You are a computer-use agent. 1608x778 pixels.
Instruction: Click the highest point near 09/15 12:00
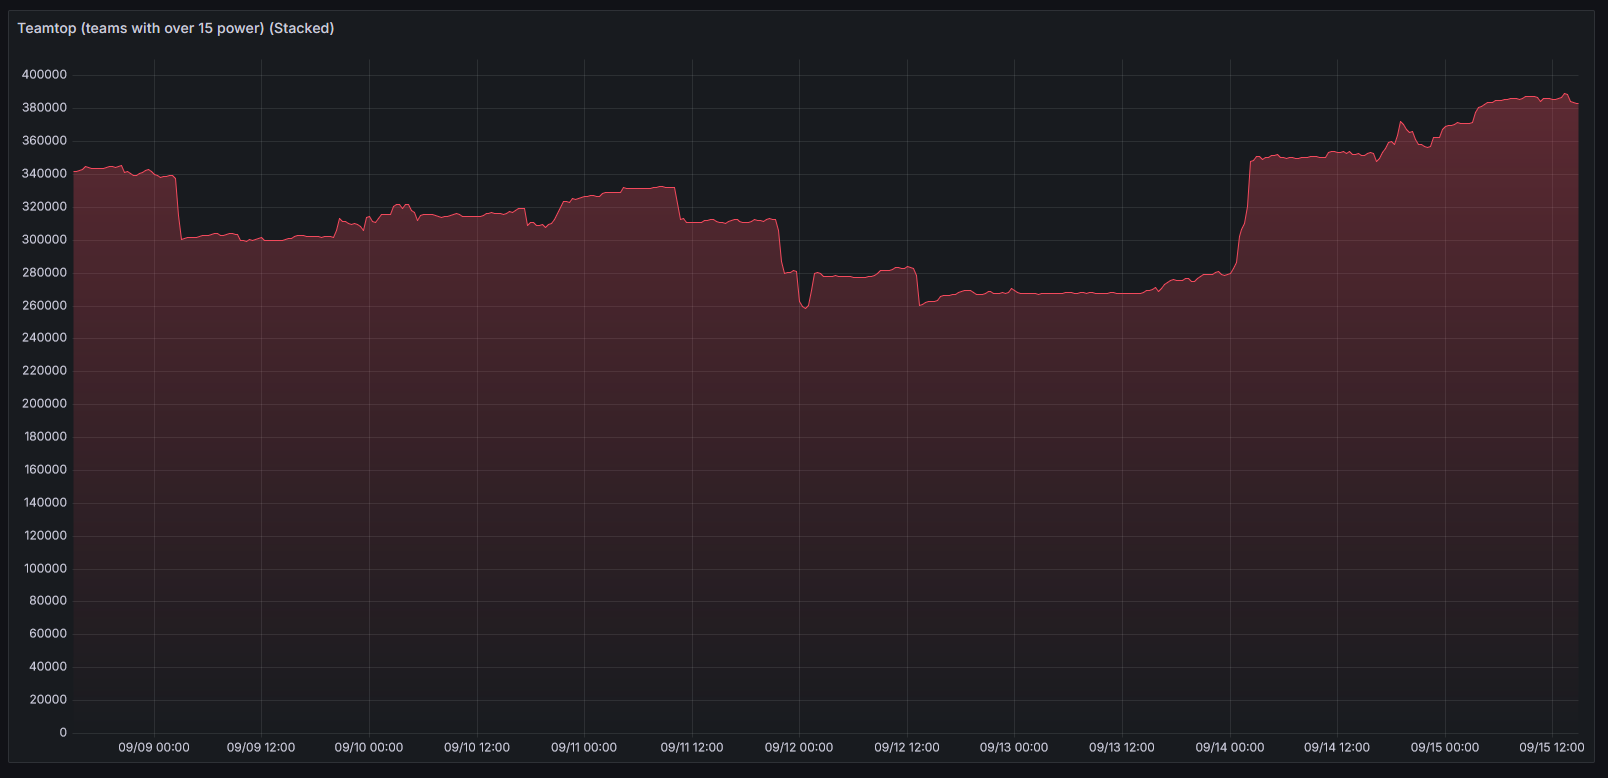1565,95
